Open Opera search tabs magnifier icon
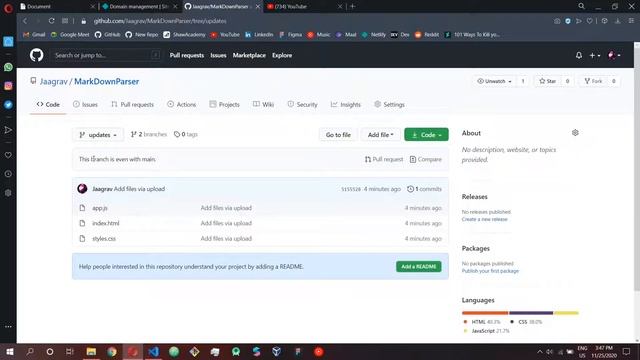The image size is (640, 360). click(581, 6)
